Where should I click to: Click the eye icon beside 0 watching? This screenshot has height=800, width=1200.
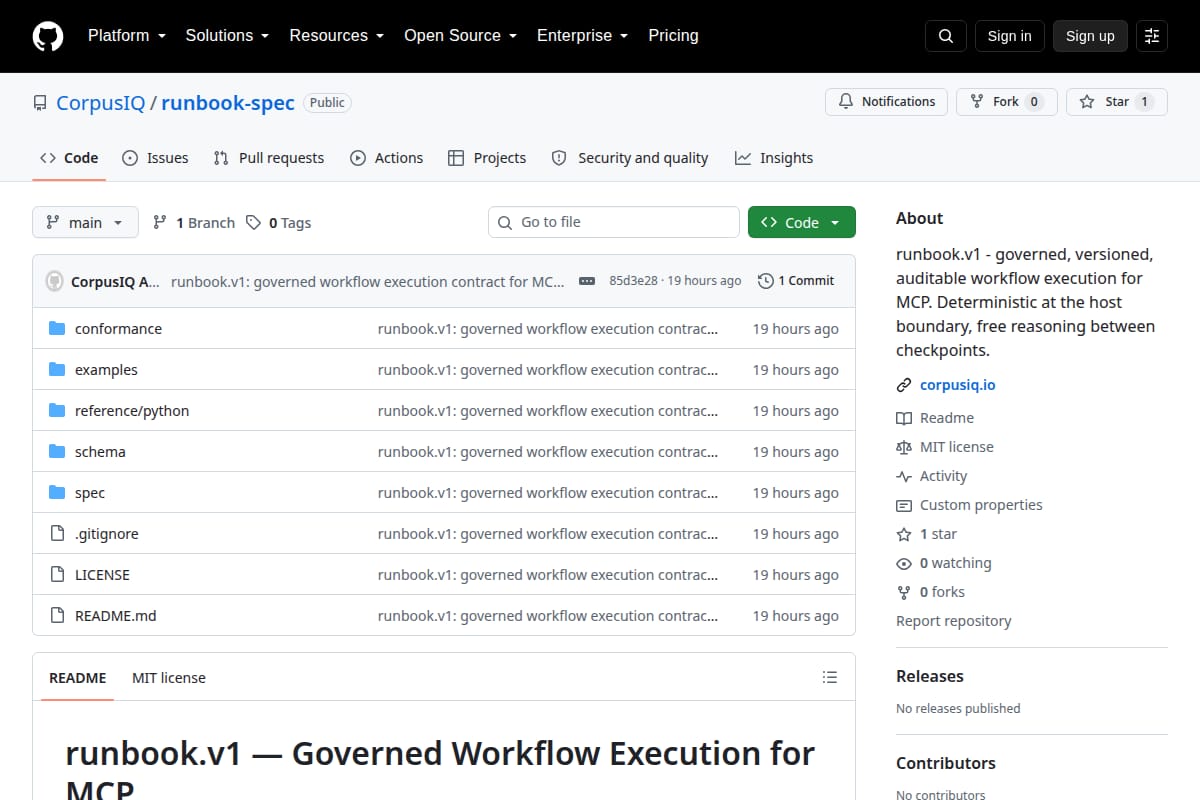click(904, 563)
